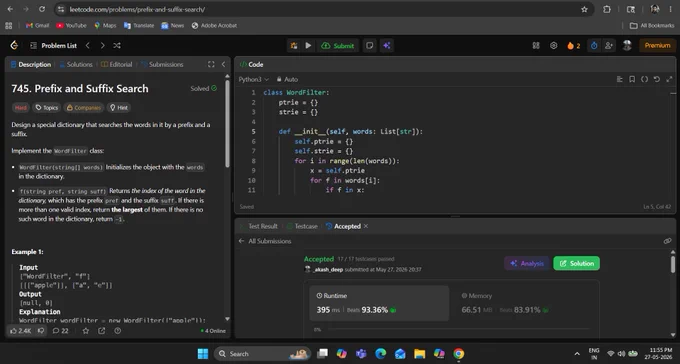Image resolution: width=680 pixels, height=364 pixels.
Task: Click the taskbar Search box
Action: (x=262, y=354)
